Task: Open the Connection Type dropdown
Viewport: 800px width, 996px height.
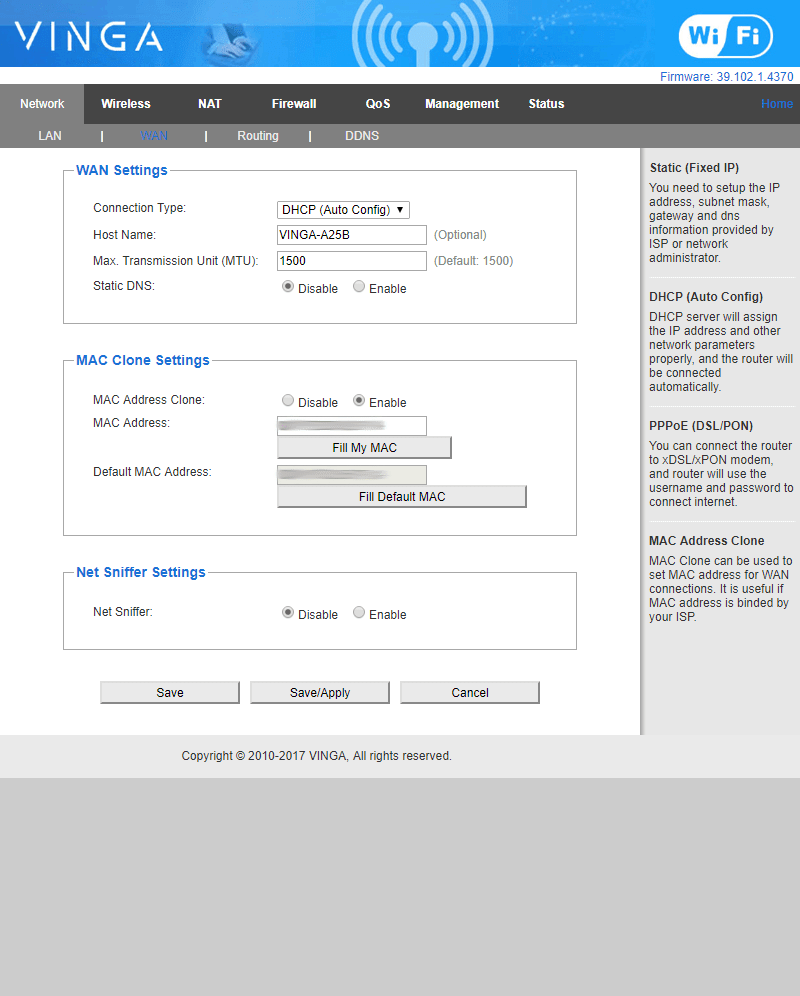Action: coord(343,210)
